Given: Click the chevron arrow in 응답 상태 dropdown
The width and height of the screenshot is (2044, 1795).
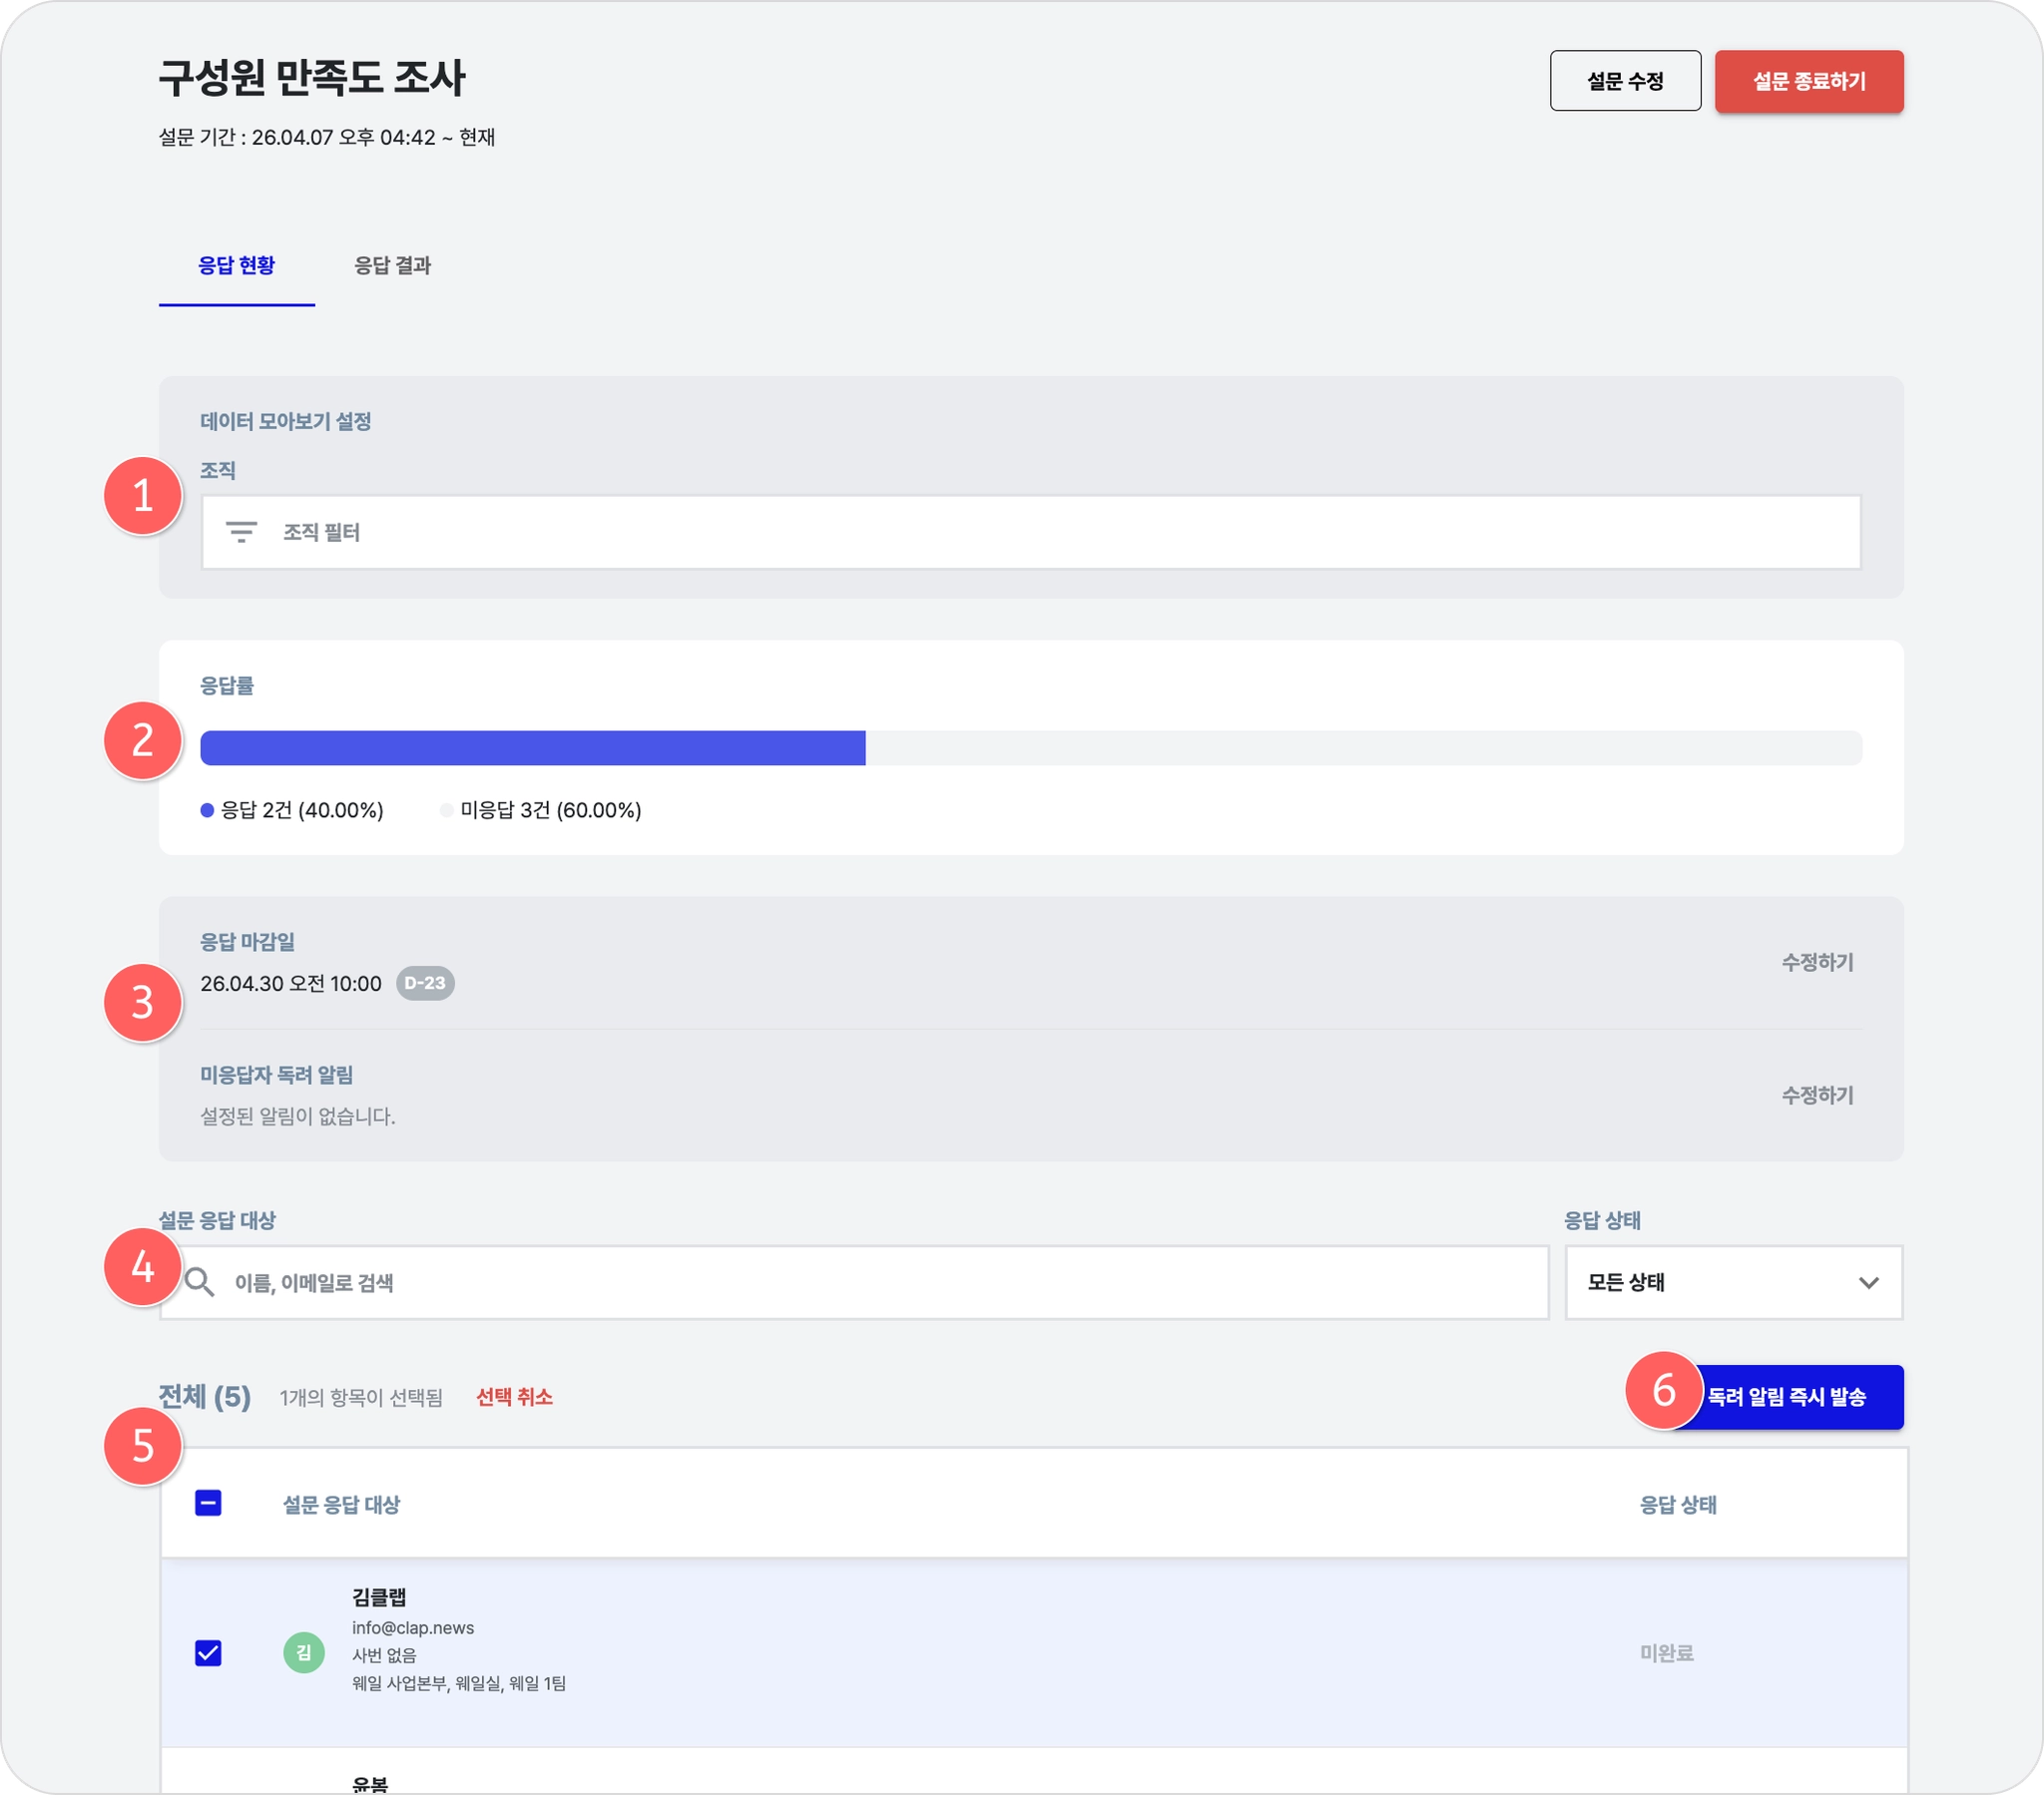Looking at the screenshot, I should coord(1868,1283).
